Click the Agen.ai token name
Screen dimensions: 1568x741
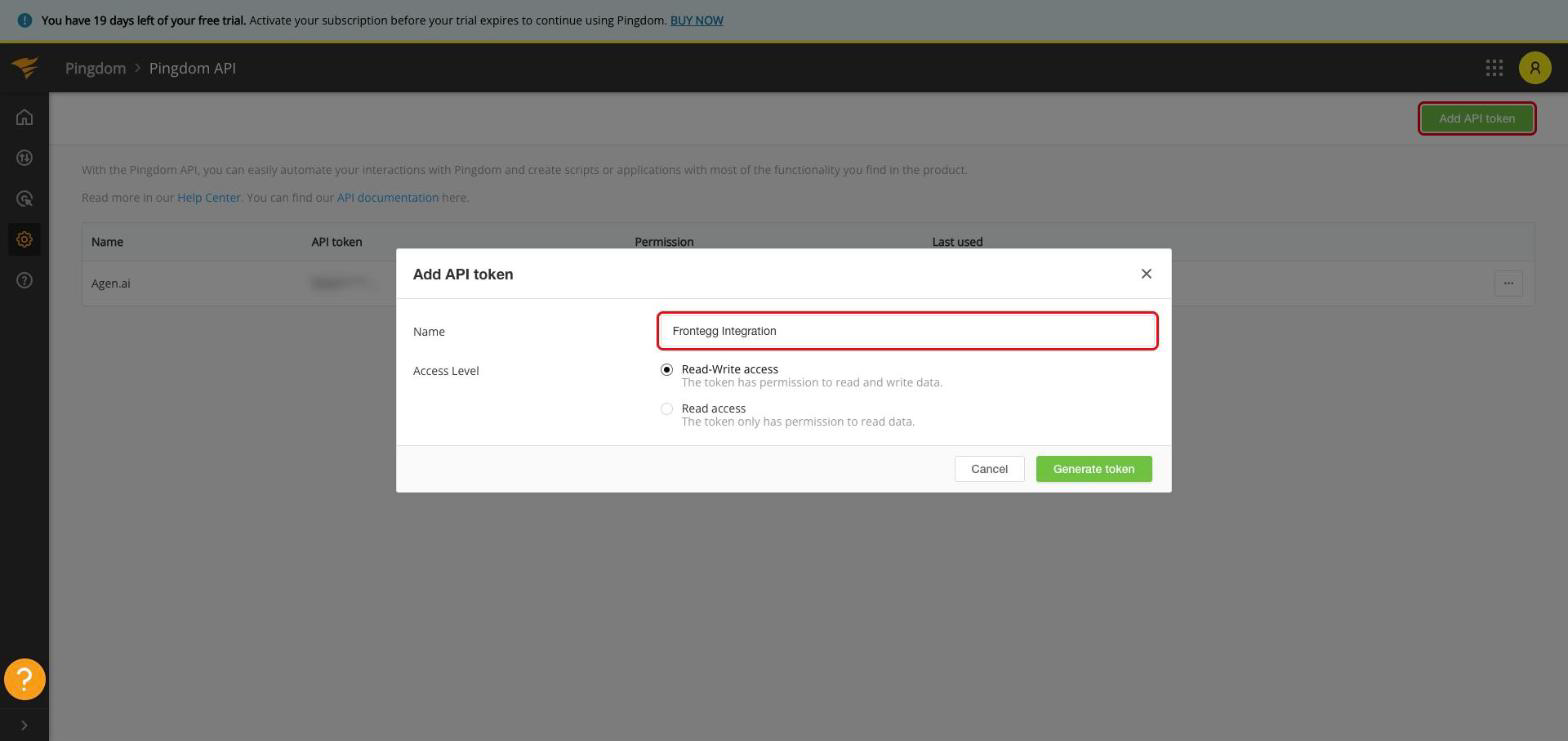point(110,284)
